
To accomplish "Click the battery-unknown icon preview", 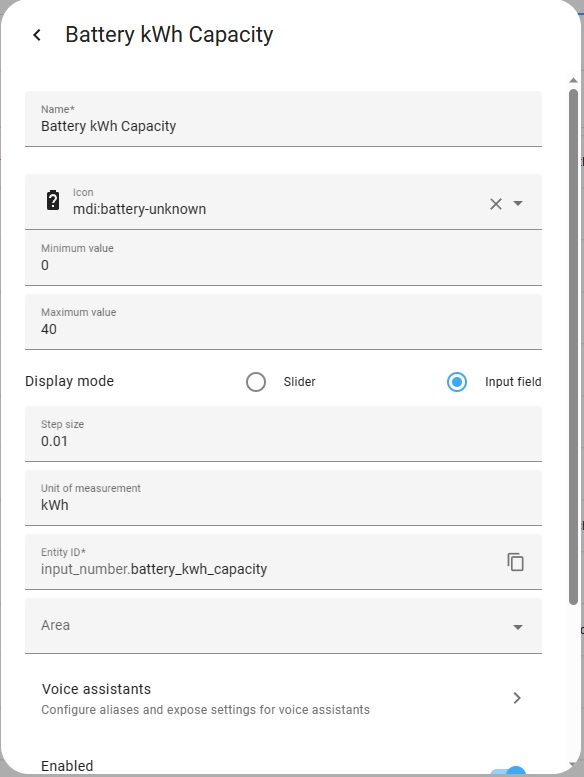I will pyautogui.click(x=53, y=201).
